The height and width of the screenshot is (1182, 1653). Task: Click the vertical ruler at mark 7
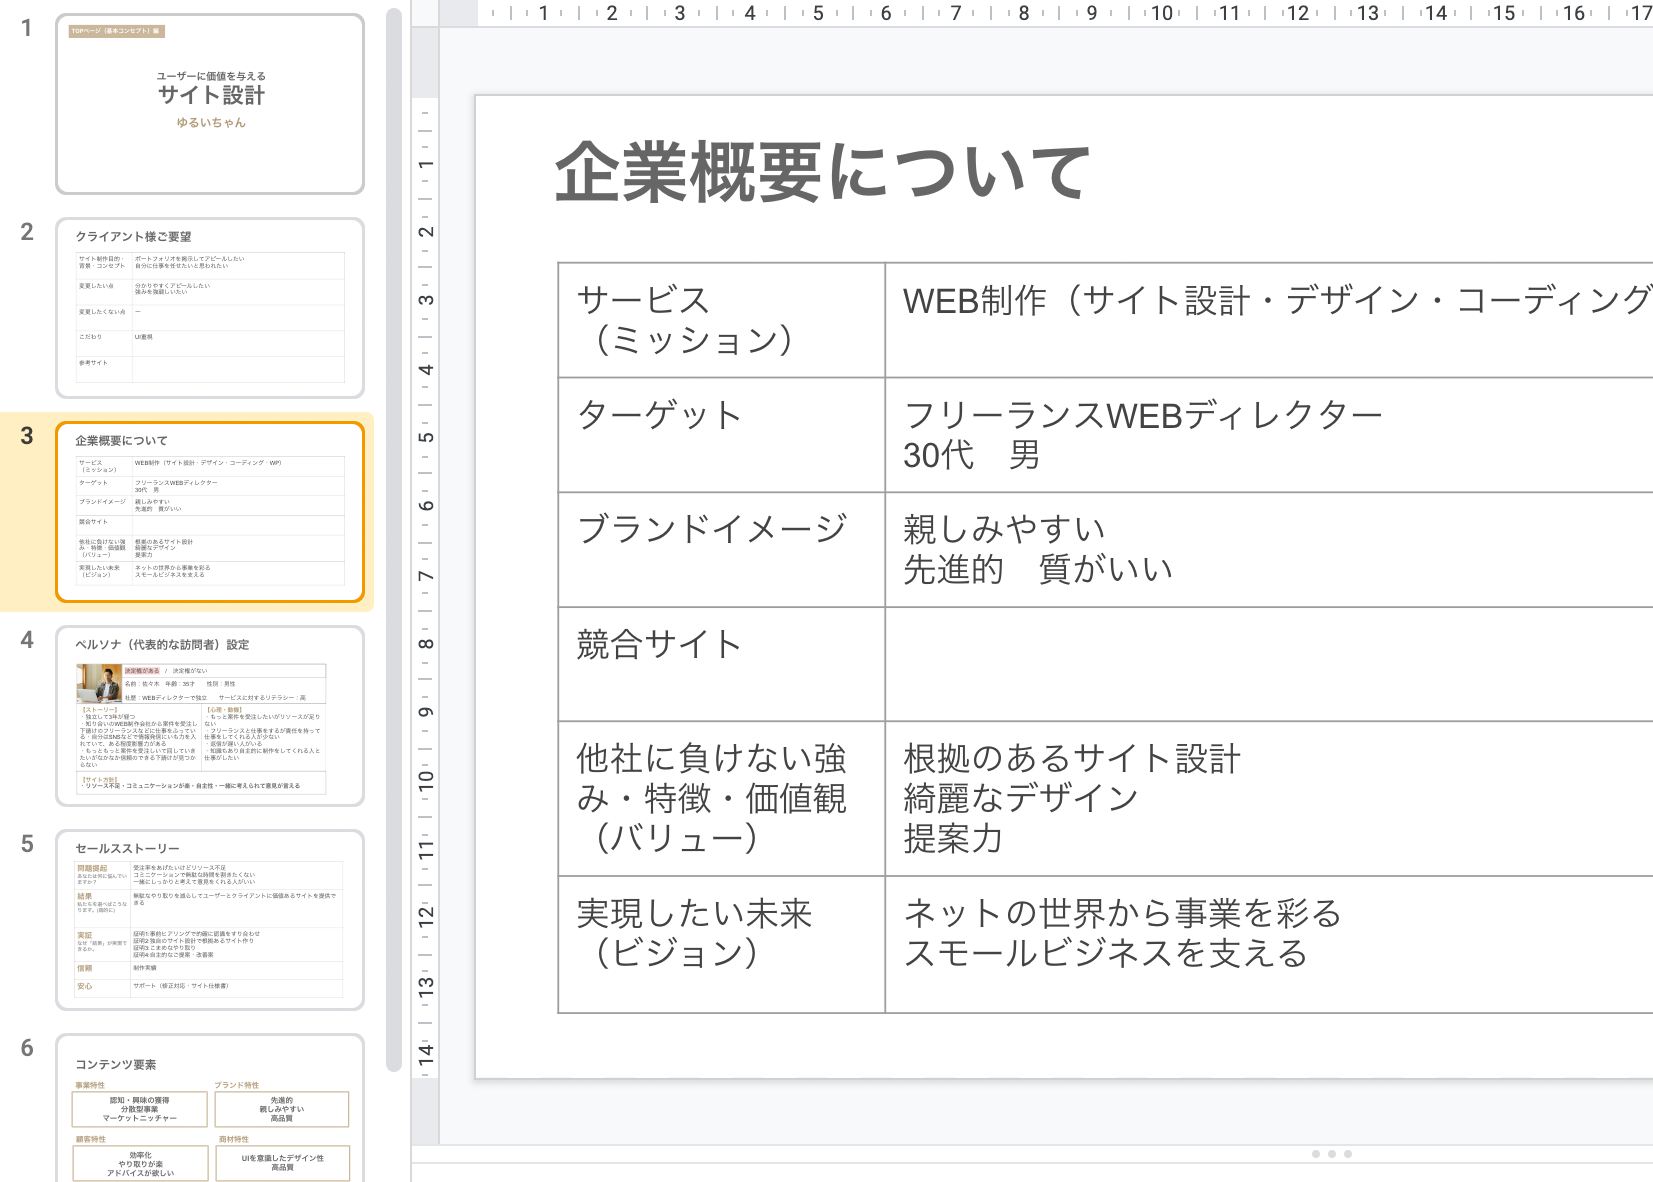(426, 576)
